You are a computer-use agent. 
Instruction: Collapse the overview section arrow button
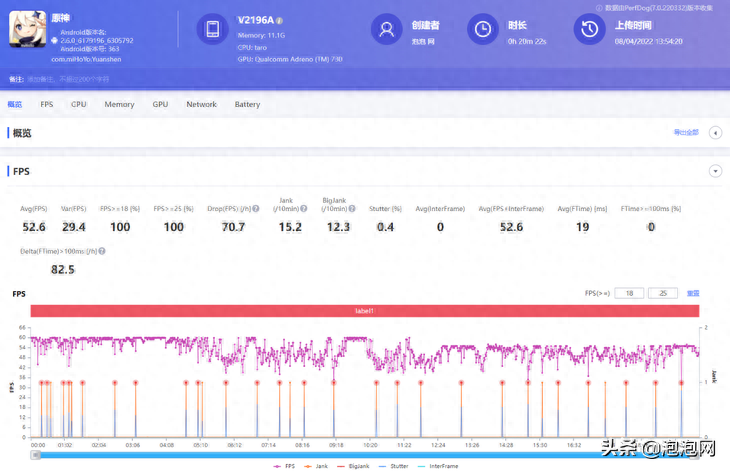click(x=715, y=133)
